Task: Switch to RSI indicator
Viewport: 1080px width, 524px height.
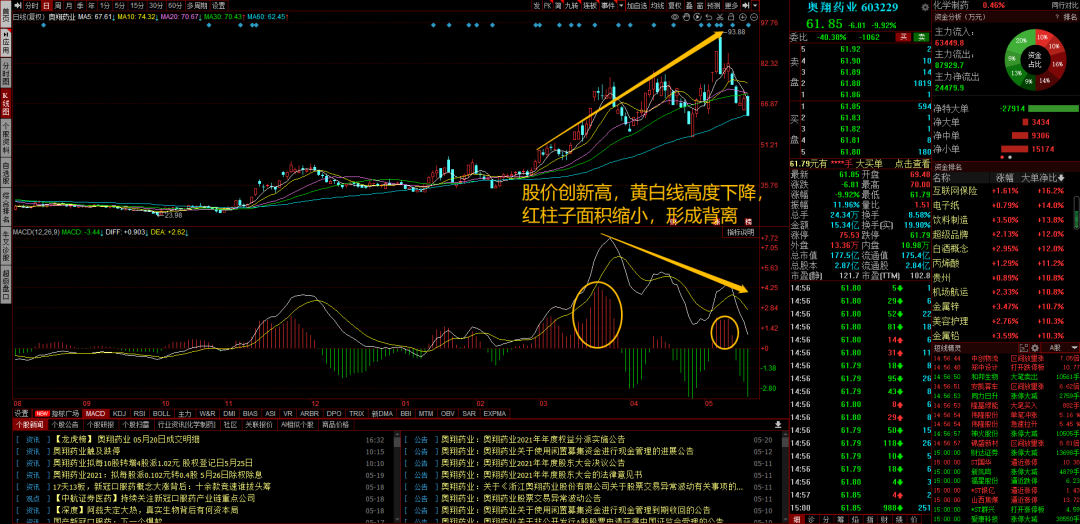Action: (140, 413)
